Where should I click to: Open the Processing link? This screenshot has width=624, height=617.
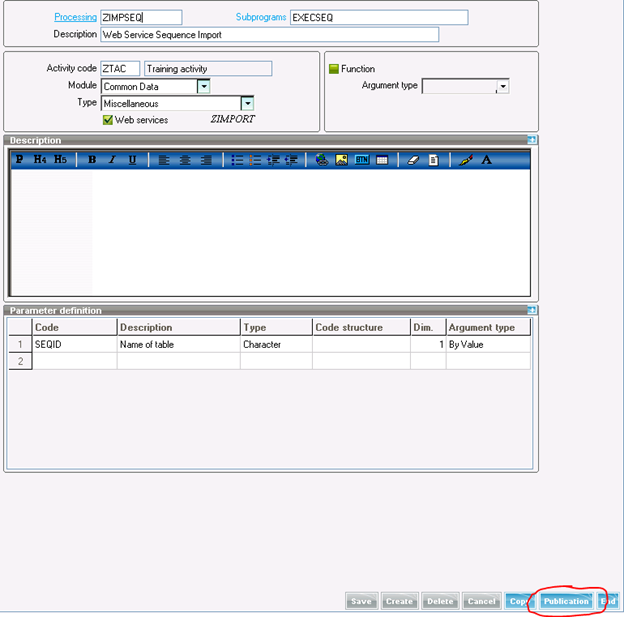[x=75, y=17]
